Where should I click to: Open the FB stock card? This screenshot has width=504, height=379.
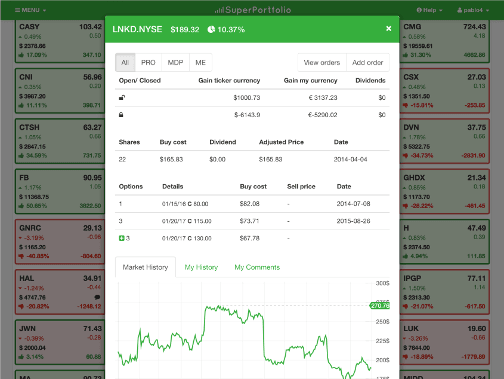pyautogui.click(x=60, y=191)
